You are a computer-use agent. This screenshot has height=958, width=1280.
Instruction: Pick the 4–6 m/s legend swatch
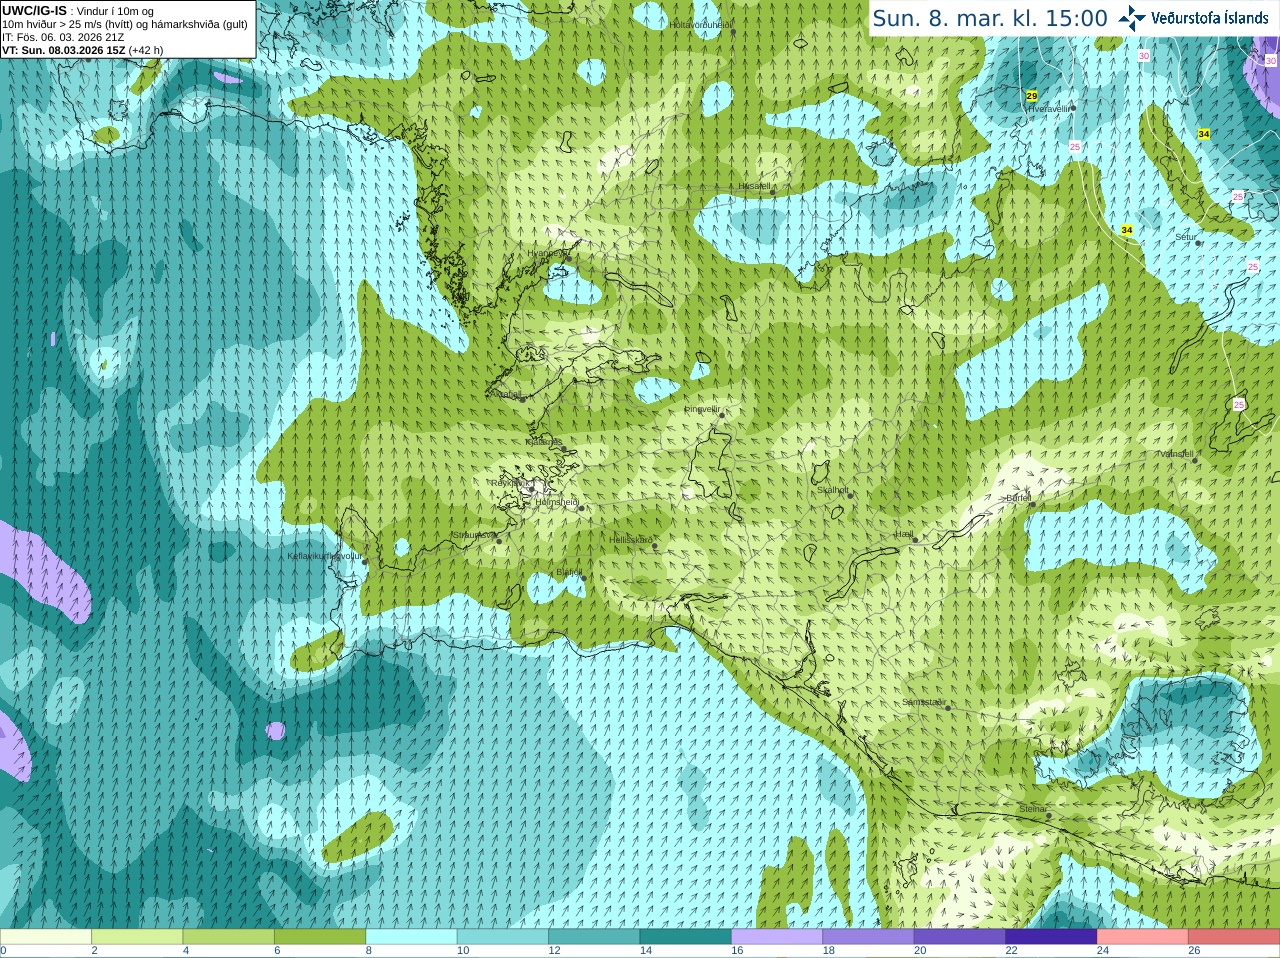pyautogui.click(x=228, y=937)
